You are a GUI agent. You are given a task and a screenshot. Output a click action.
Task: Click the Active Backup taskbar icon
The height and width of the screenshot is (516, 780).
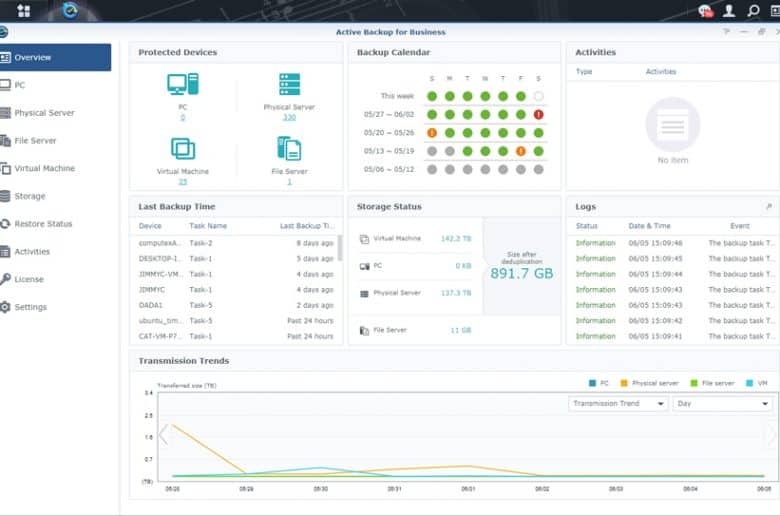[70, 10]
